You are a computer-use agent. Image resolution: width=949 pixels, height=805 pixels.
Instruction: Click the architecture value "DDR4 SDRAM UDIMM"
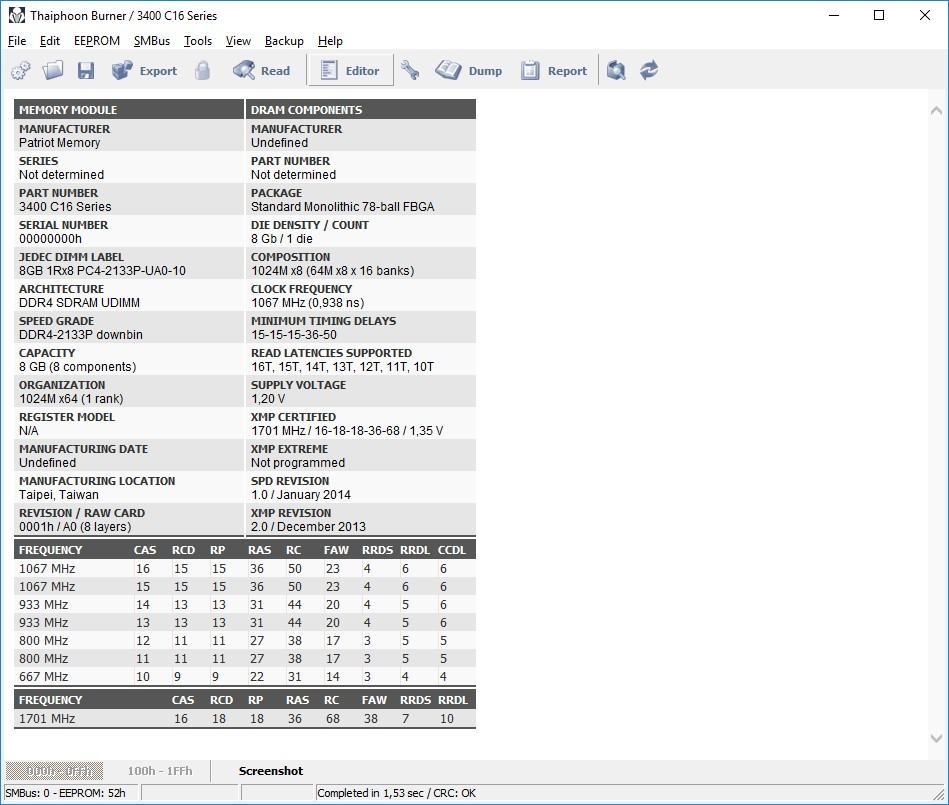79,303
